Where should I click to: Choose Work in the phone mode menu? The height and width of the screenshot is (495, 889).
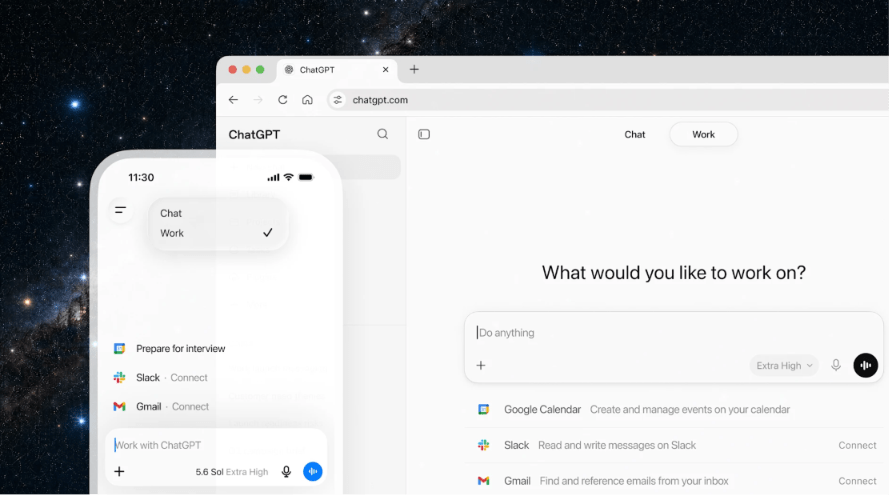click(x=218, y=233)
